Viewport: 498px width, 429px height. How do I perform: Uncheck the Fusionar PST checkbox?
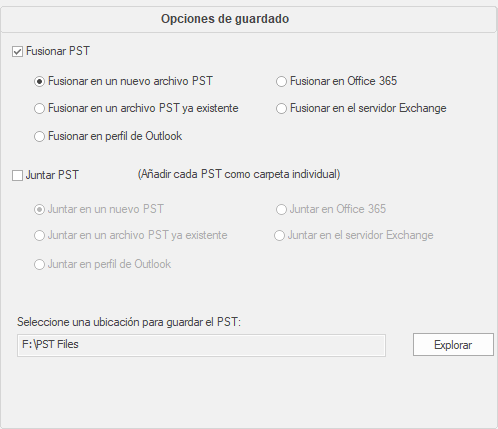point(17,52)
